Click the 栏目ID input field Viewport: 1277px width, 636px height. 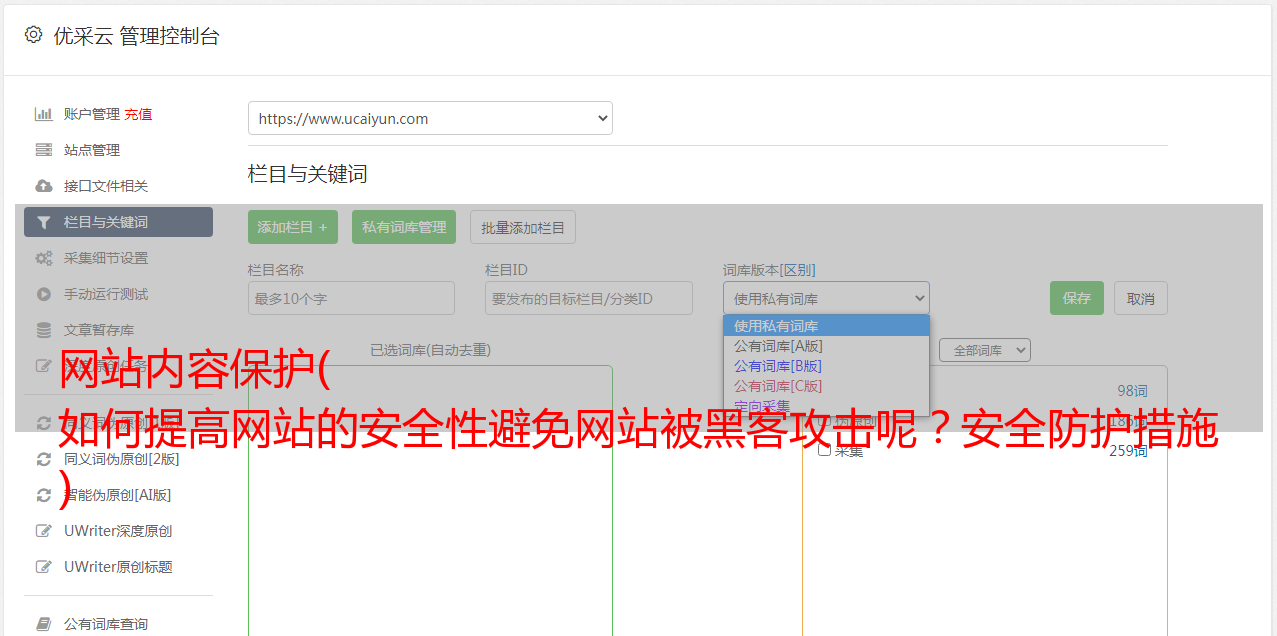589,298
